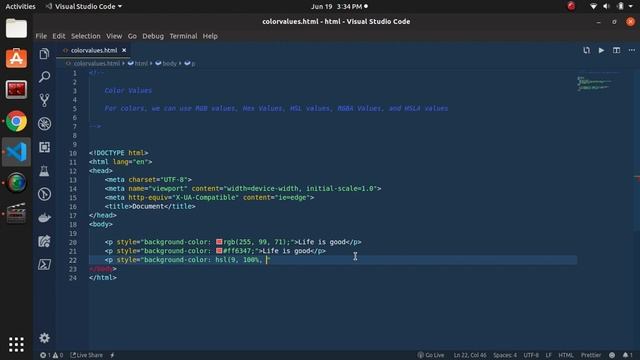640x360 pixels.
Task: Change encoding via UTF-8 status item
Action: click(x=531, y=355)
